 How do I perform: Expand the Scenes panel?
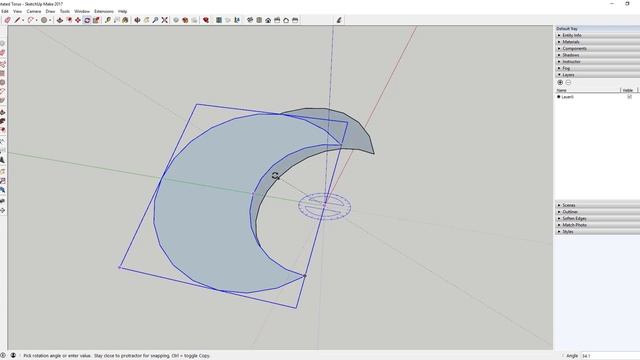point(597,205)
